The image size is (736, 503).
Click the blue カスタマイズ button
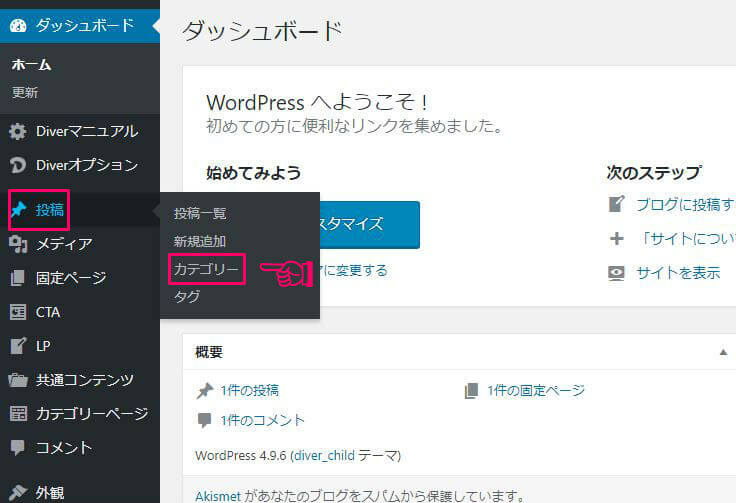[369, 224]
